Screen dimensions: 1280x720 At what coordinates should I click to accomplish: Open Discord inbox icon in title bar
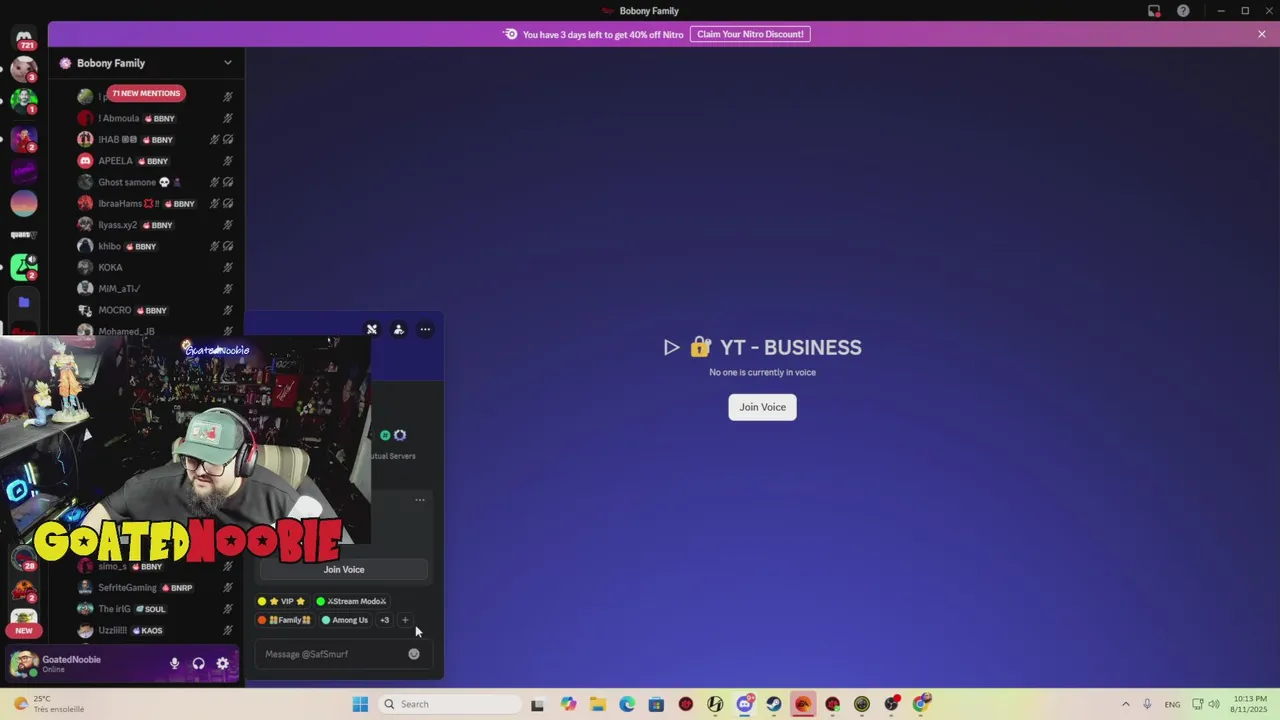[x=1154, y=11]
